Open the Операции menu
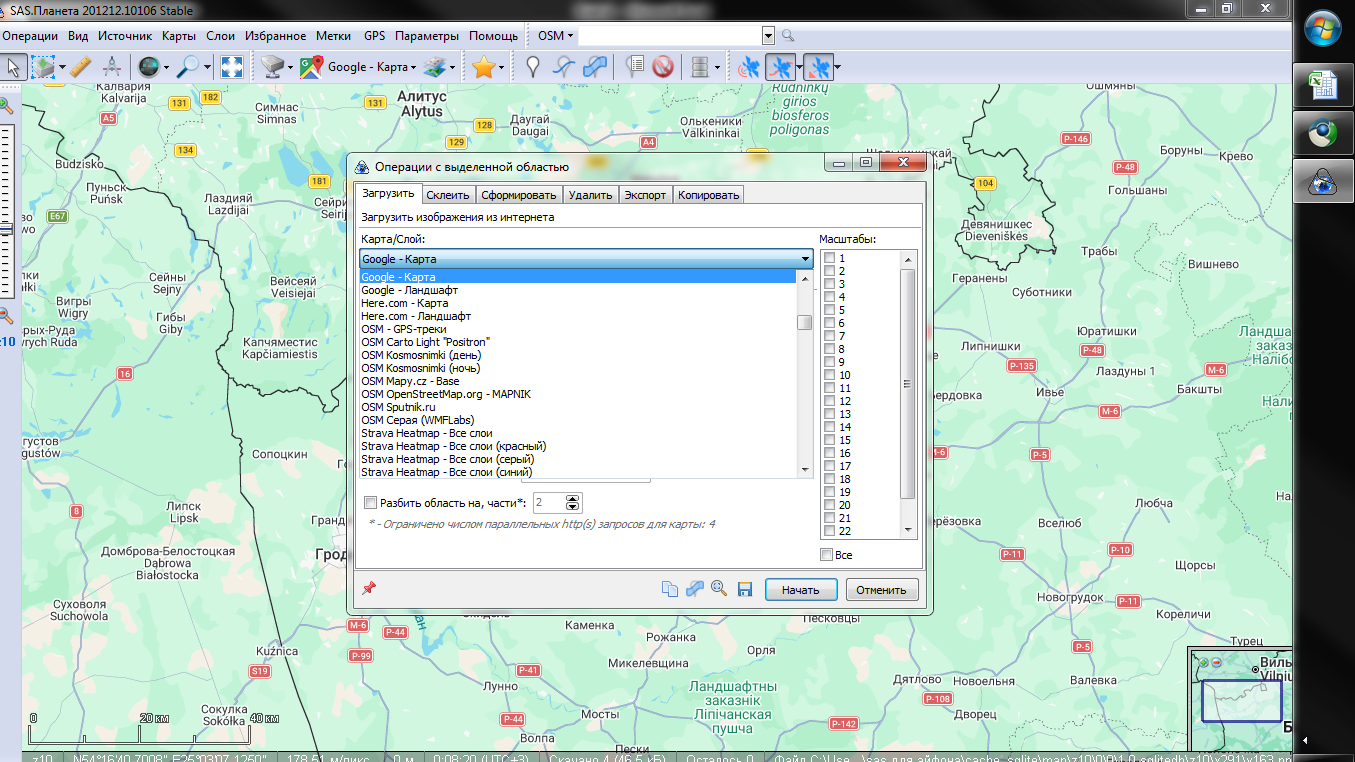Image resolution: width=1355 pixels, height=762 pixels. tap(30, 35)
